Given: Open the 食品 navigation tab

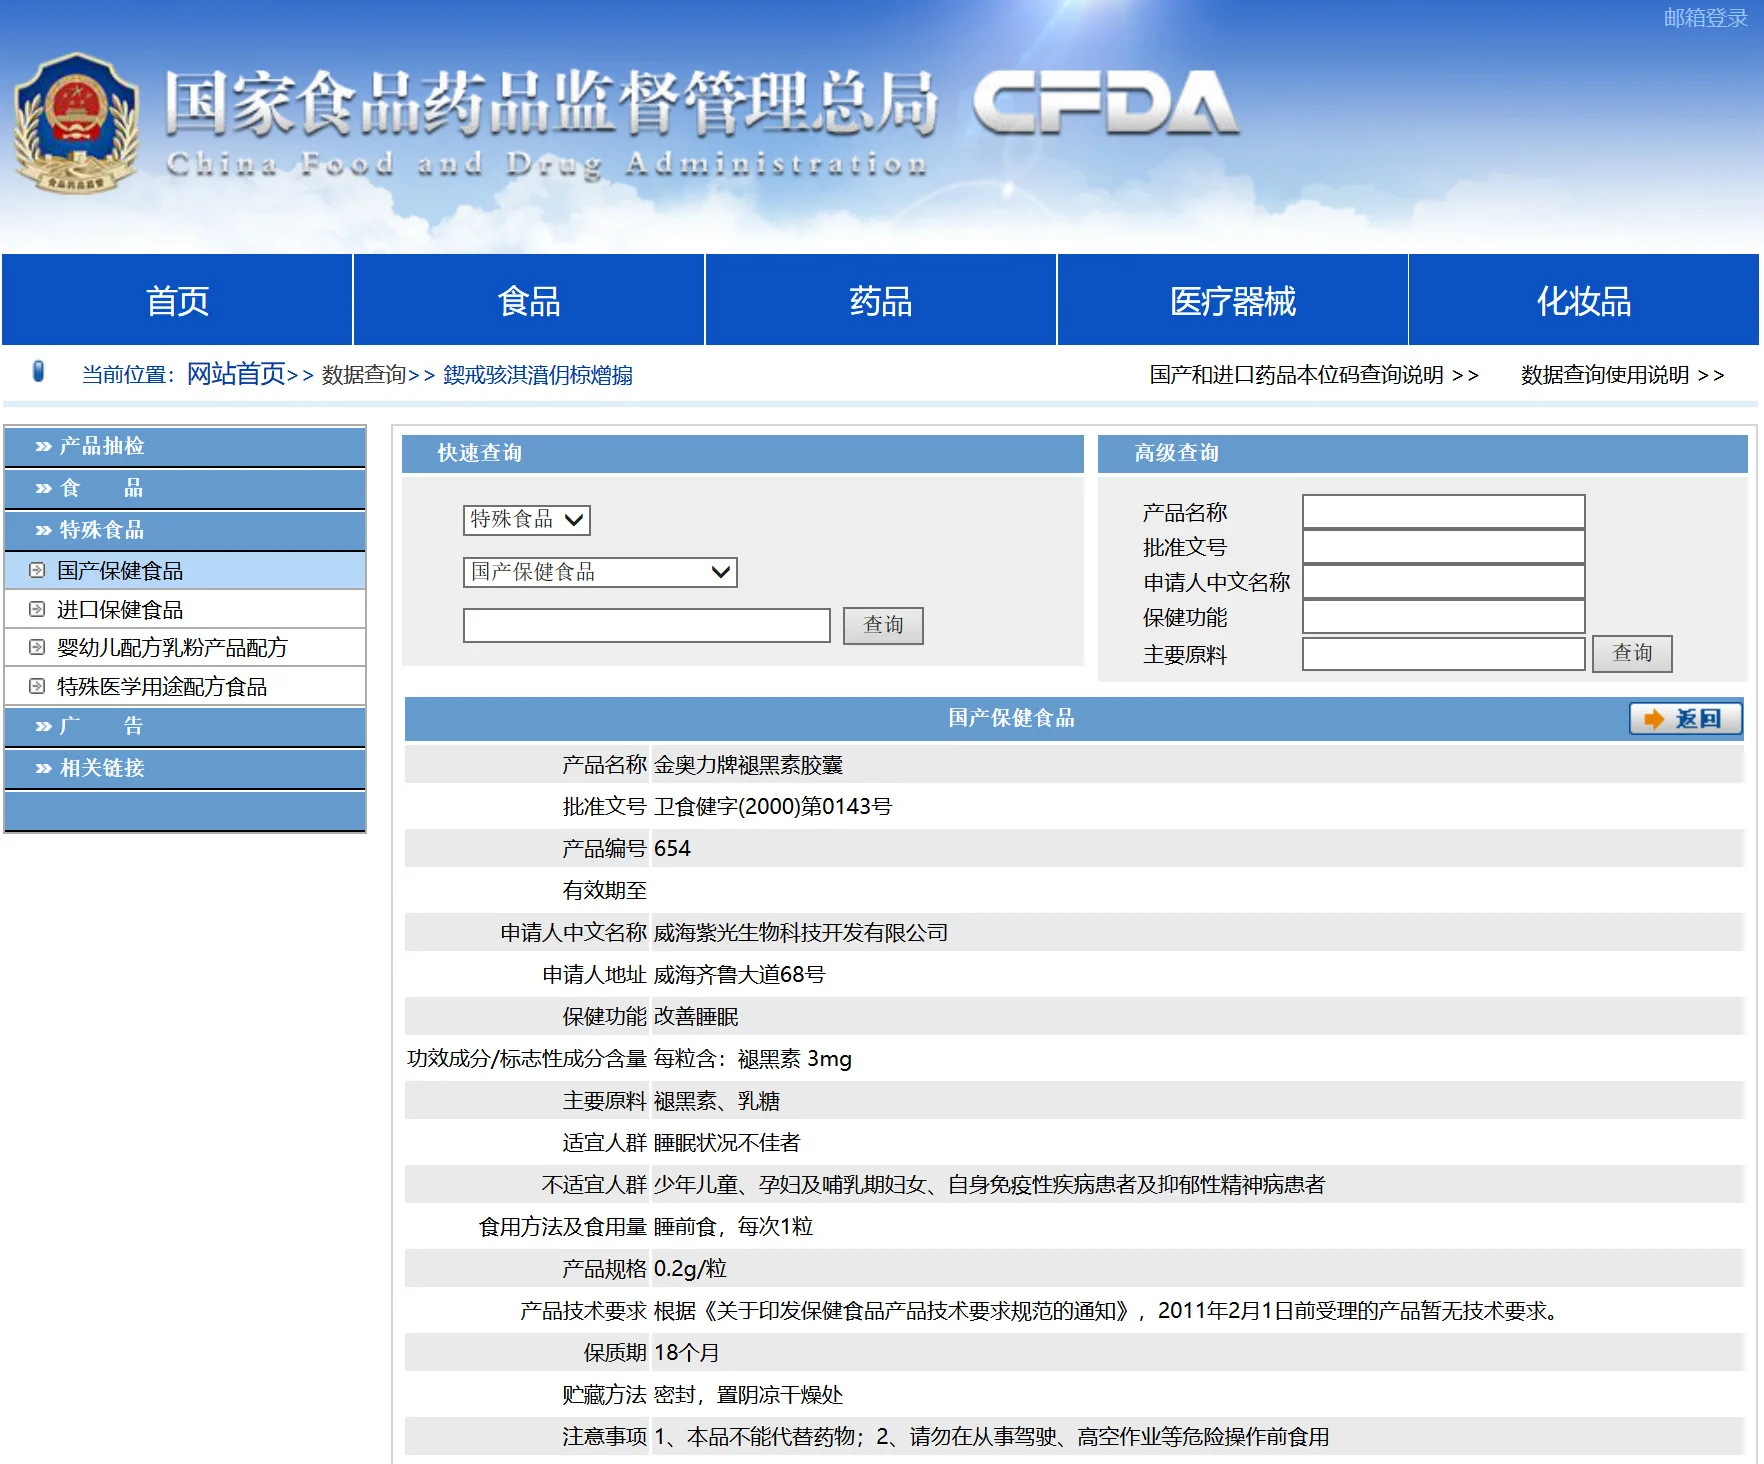Looking at the screenshot, I should coord(529,300).
